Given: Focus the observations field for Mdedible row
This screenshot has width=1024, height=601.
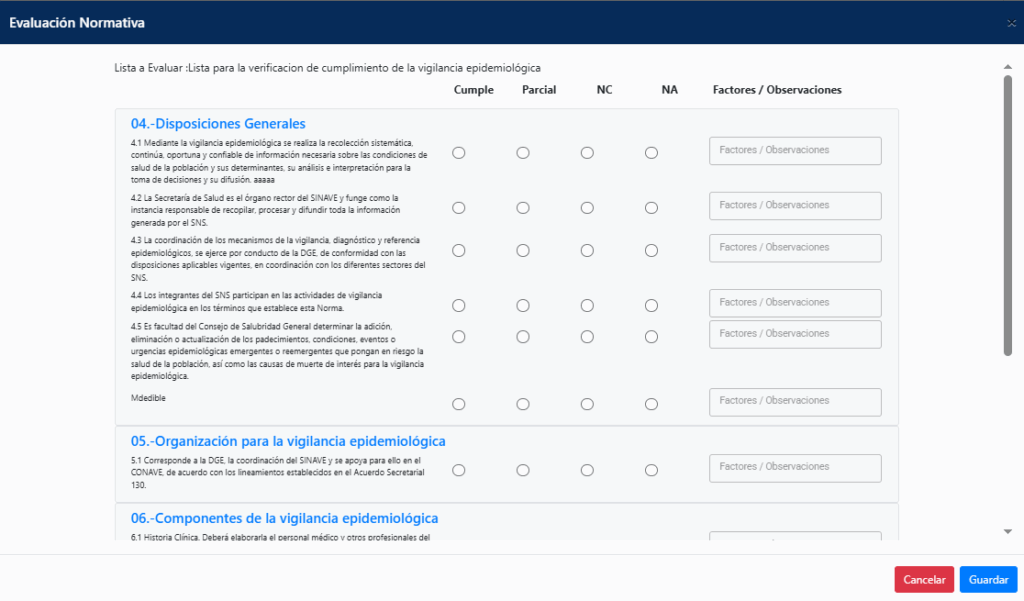Looking at the screenshot, I should [x=795, y=402].
